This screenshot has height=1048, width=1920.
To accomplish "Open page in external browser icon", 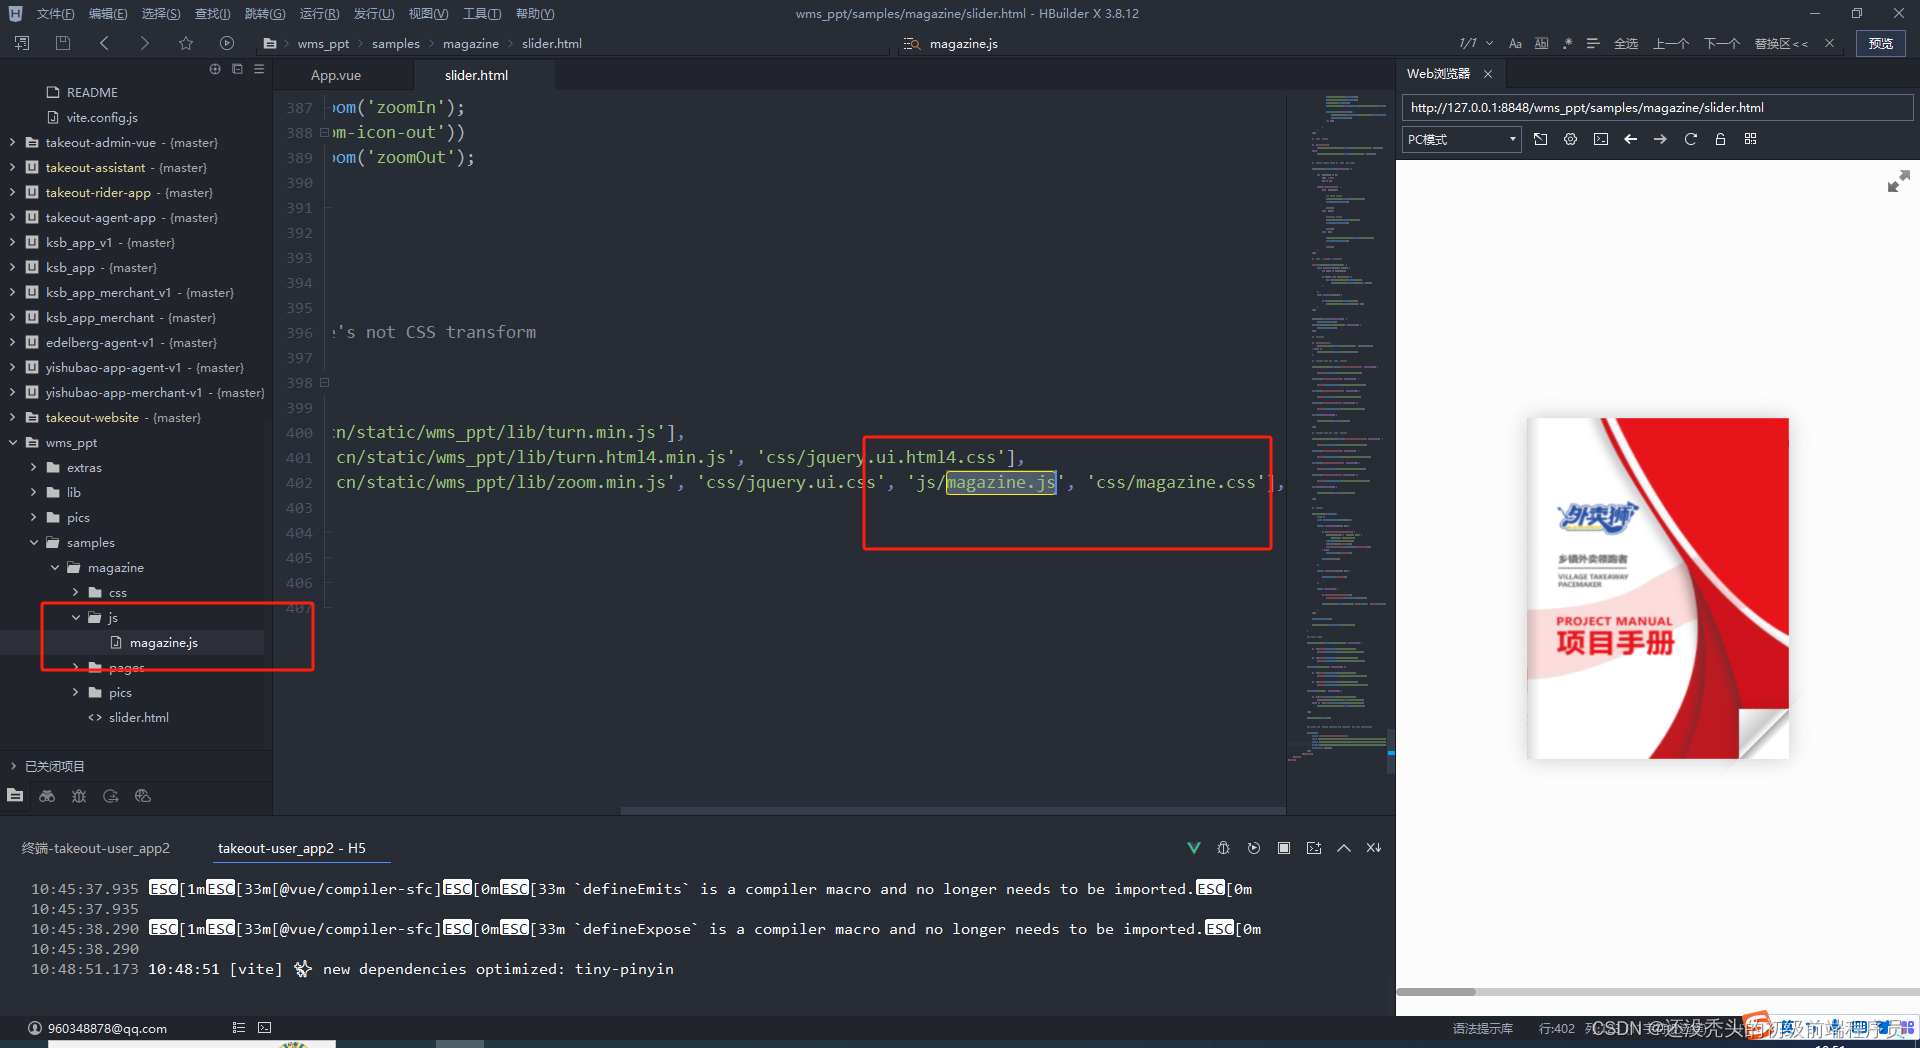I will point(1540,139).
